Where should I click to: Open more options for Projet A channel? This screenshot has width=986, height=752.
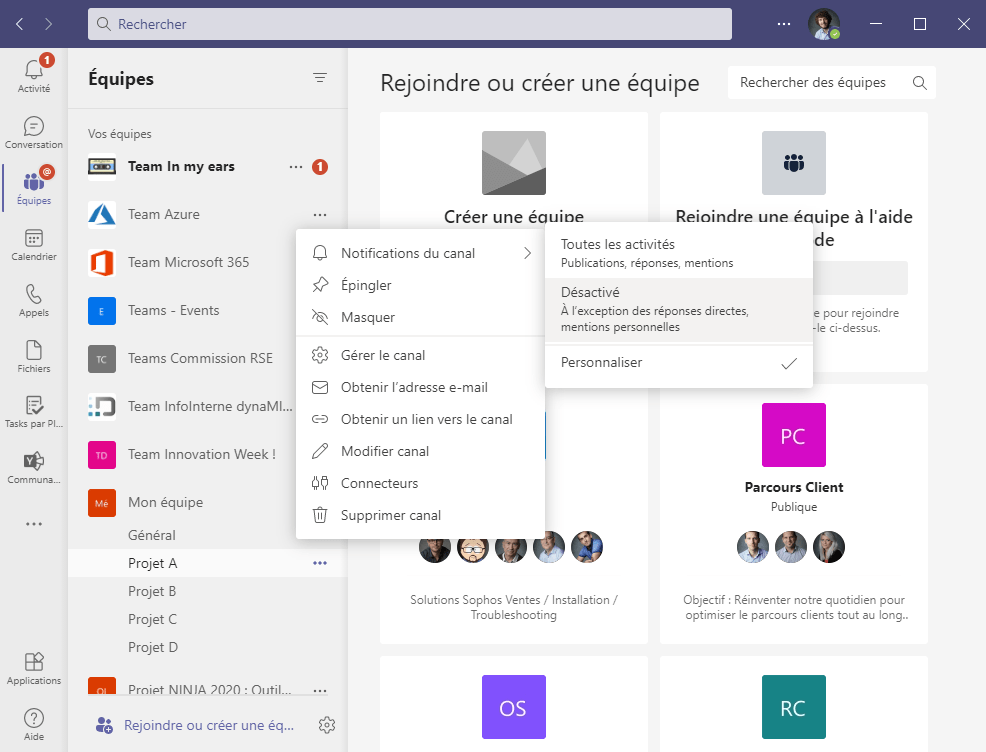coord(320,563)
